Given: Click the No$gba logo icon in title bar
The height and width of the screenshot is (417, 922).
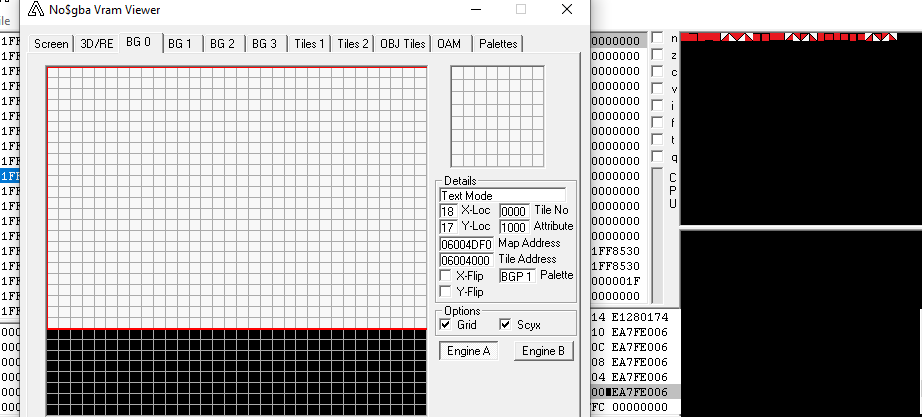Looking at the screenshot, I should [x=36, y=9].
